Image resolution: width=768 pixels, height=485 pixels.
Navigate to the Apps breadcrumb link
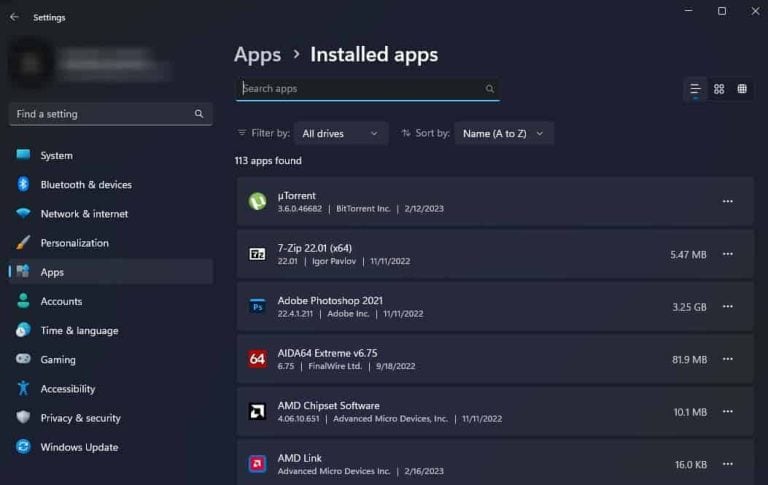[257, 54]
